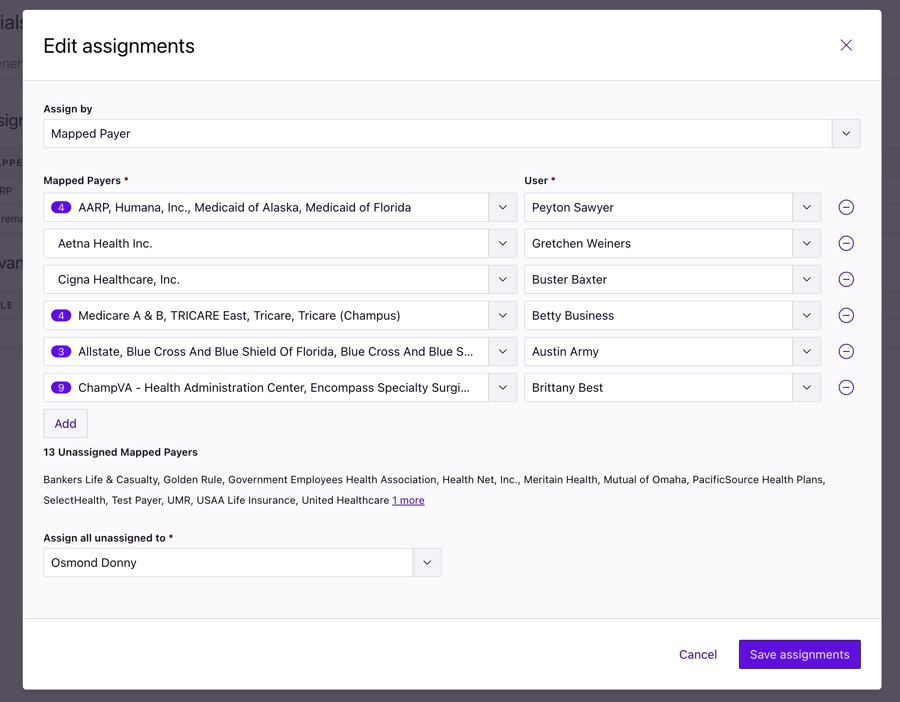Click the 'Assign all unassigned to' label
This screenshot has width=900, height=702.
104,538
